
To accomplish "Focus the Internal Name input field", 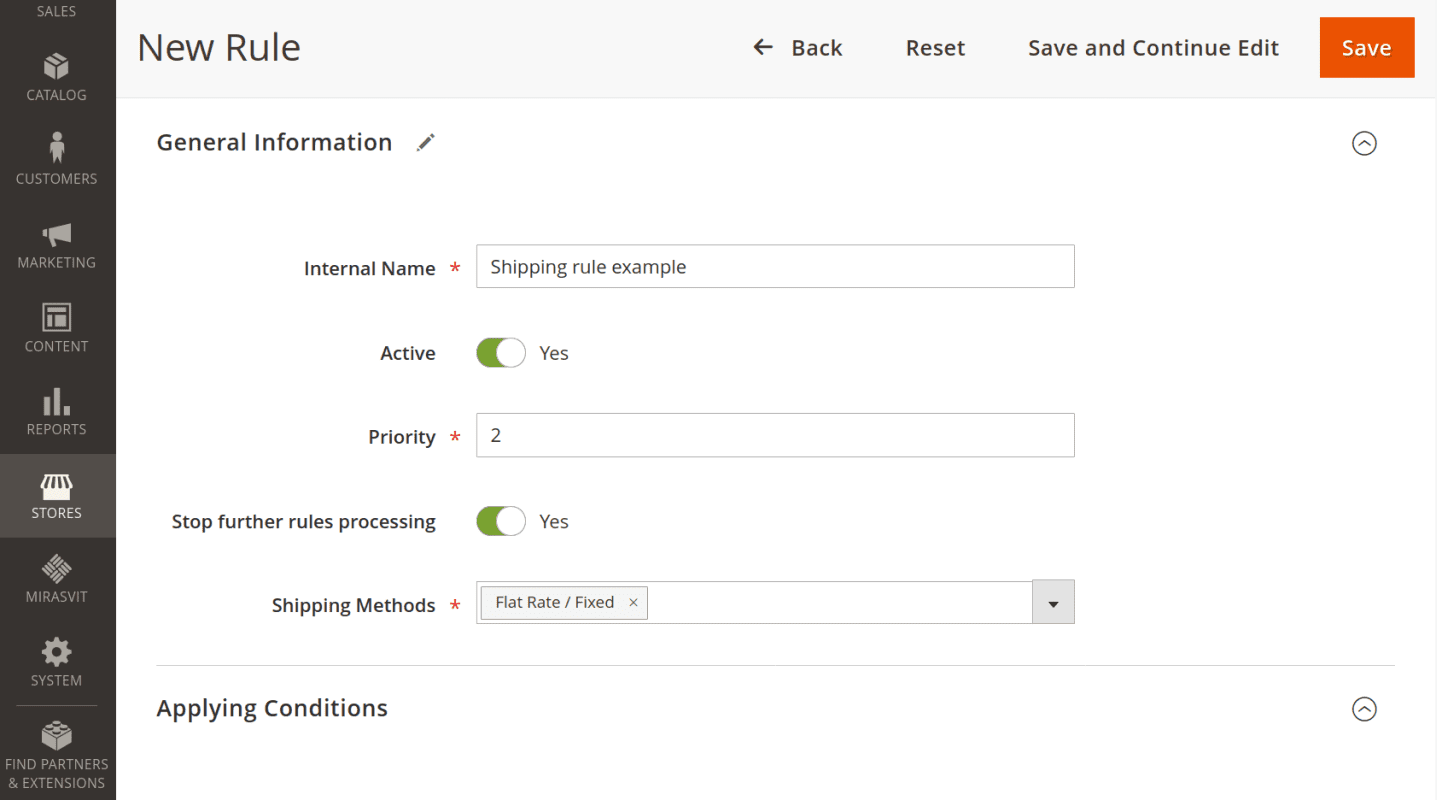I will click(775, 266).
